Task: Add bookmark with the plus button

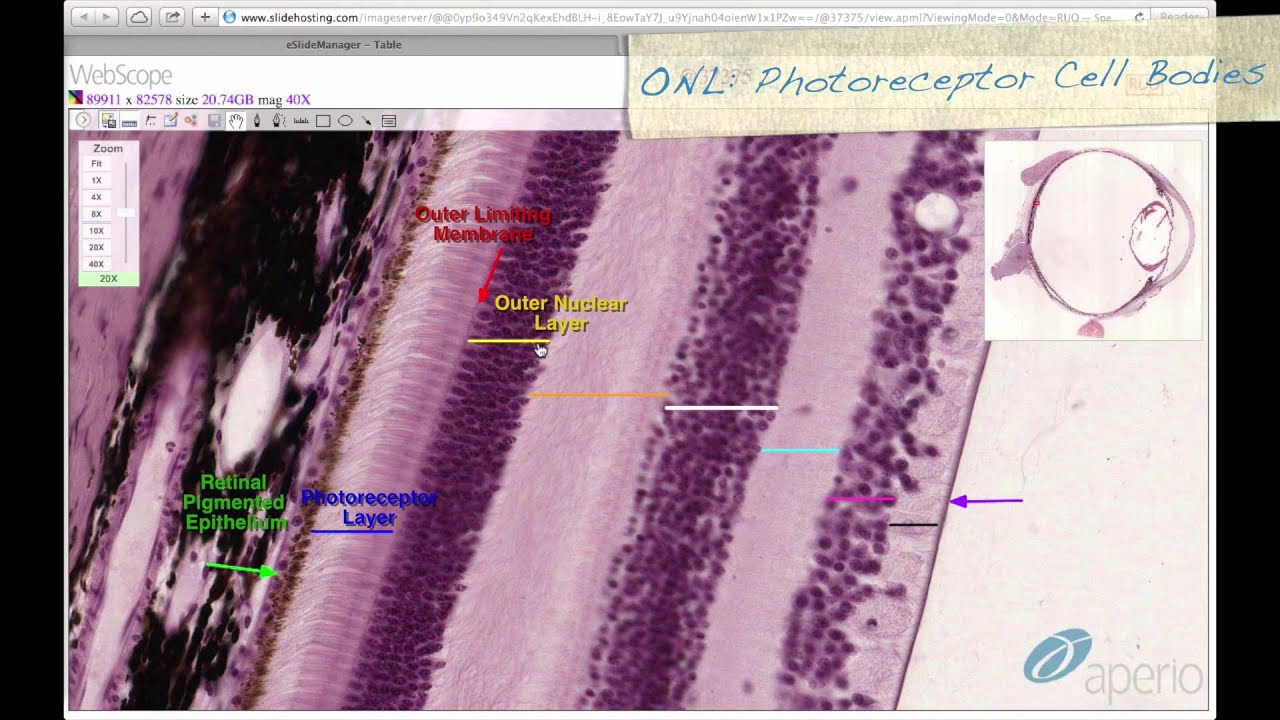Action: pyautogui.click(x=205, y=17)
